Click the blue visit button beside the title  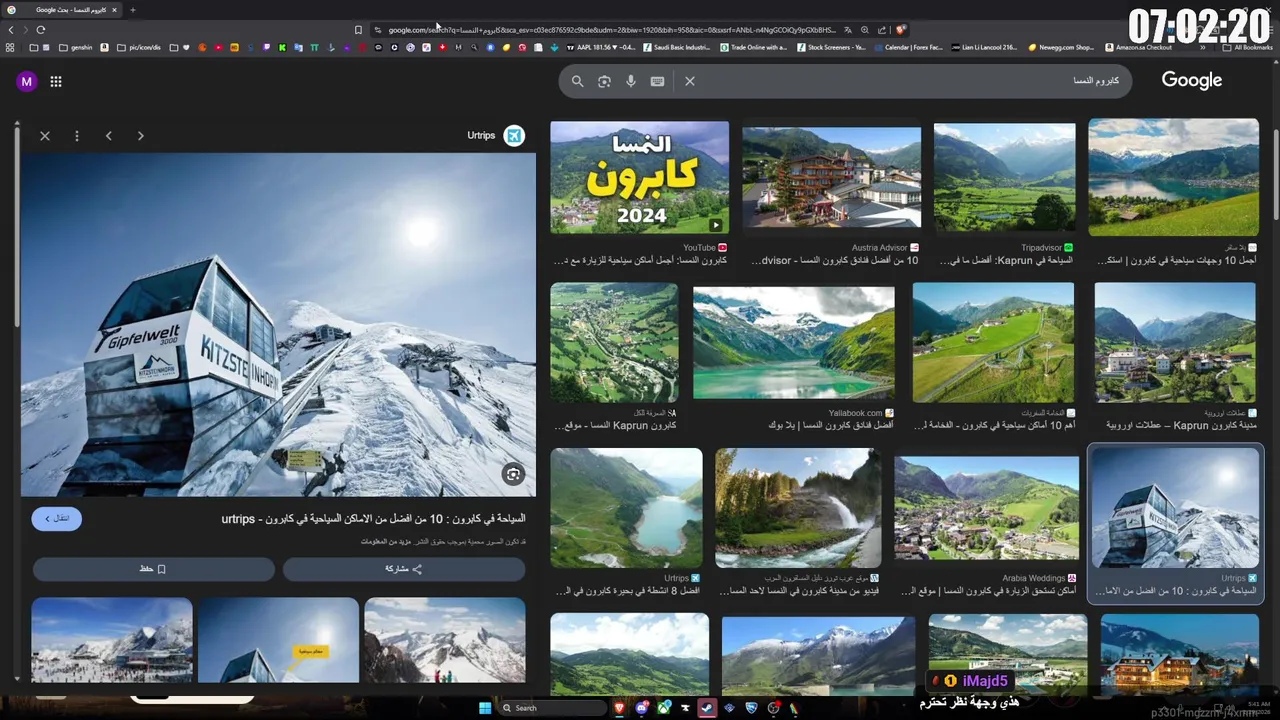[57, 518]
